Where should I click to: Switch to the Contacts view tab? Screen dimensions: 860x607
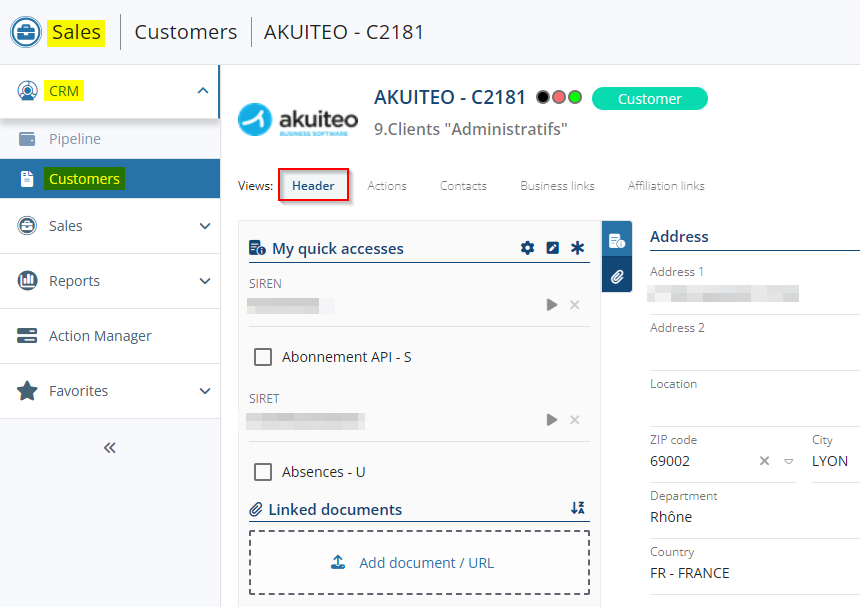click(x=463, y=186)
